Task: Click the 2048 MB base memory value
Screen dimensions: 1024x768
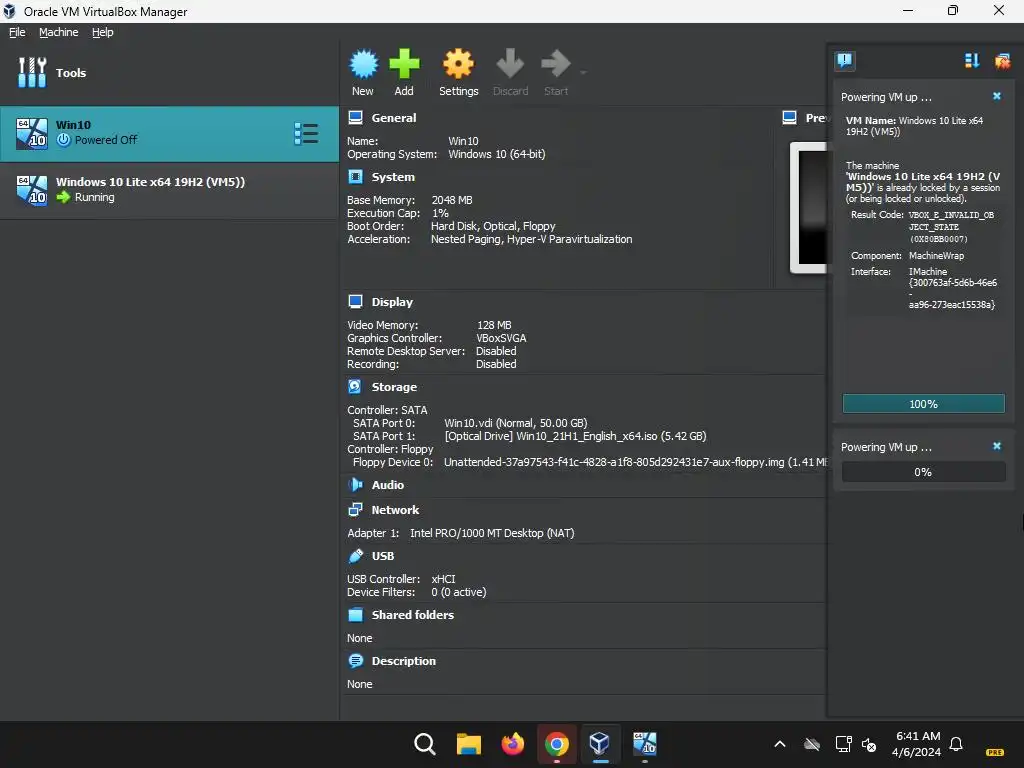Action: [451, 200]
